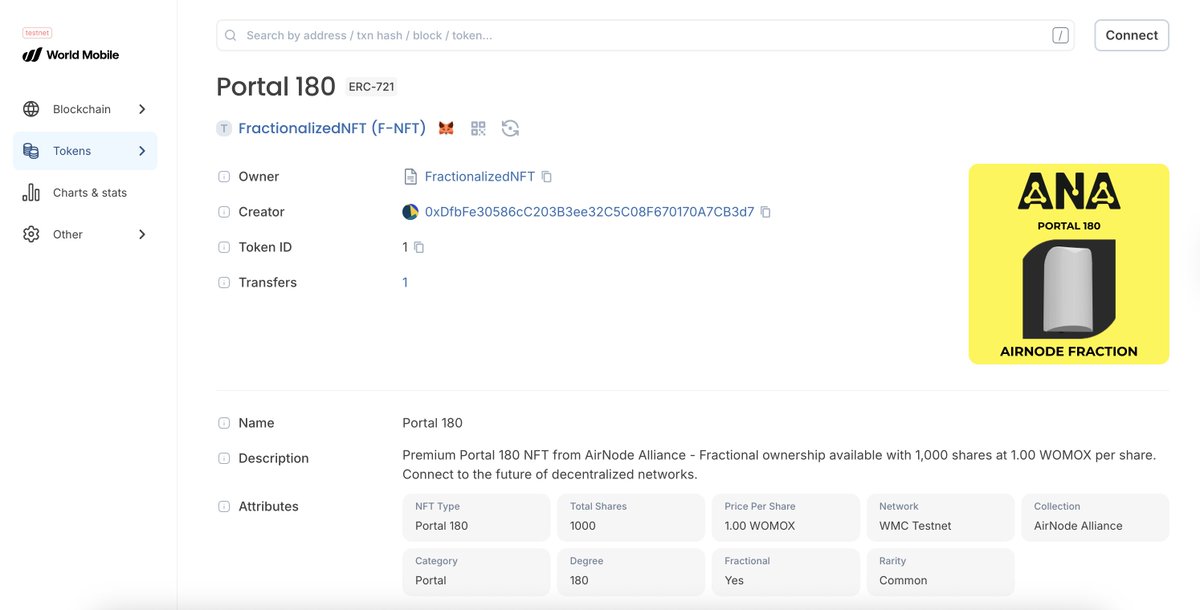Click info icon next to Description
Viewport: 1200px width, 610px height.
pos(224,458)
